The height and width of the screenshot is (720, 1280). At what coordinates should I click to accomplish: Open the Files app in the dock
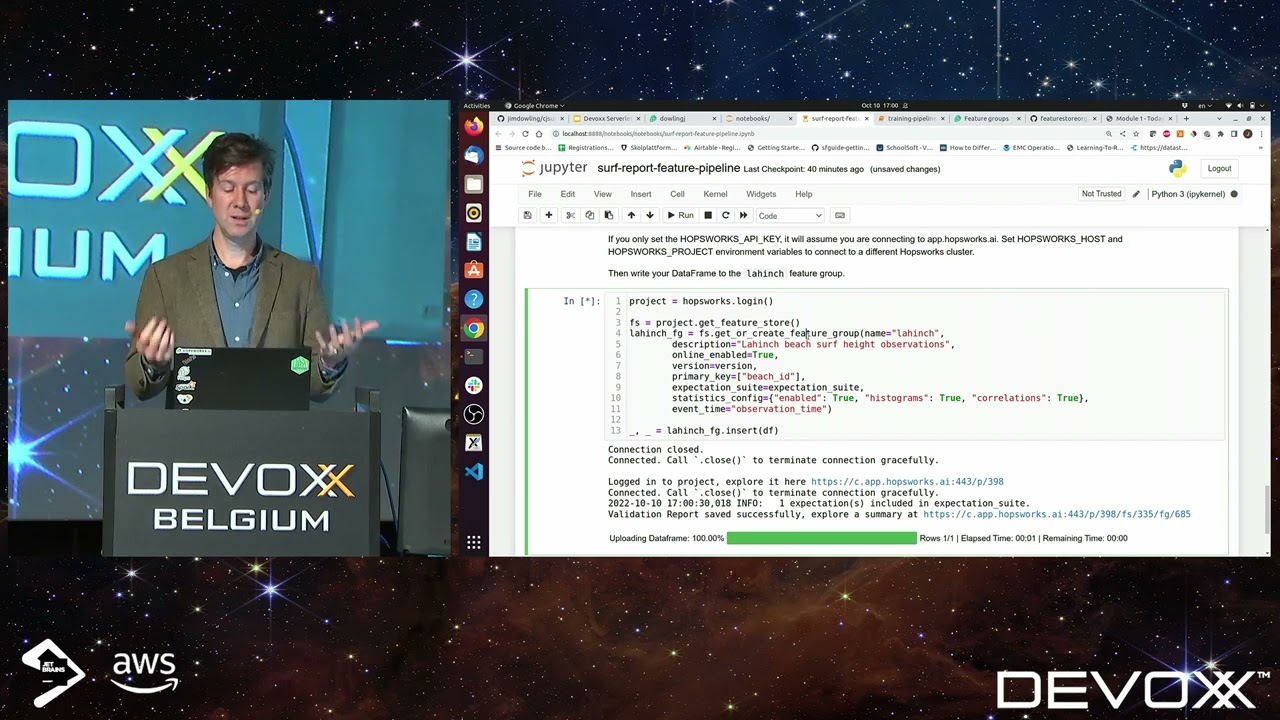474,184
